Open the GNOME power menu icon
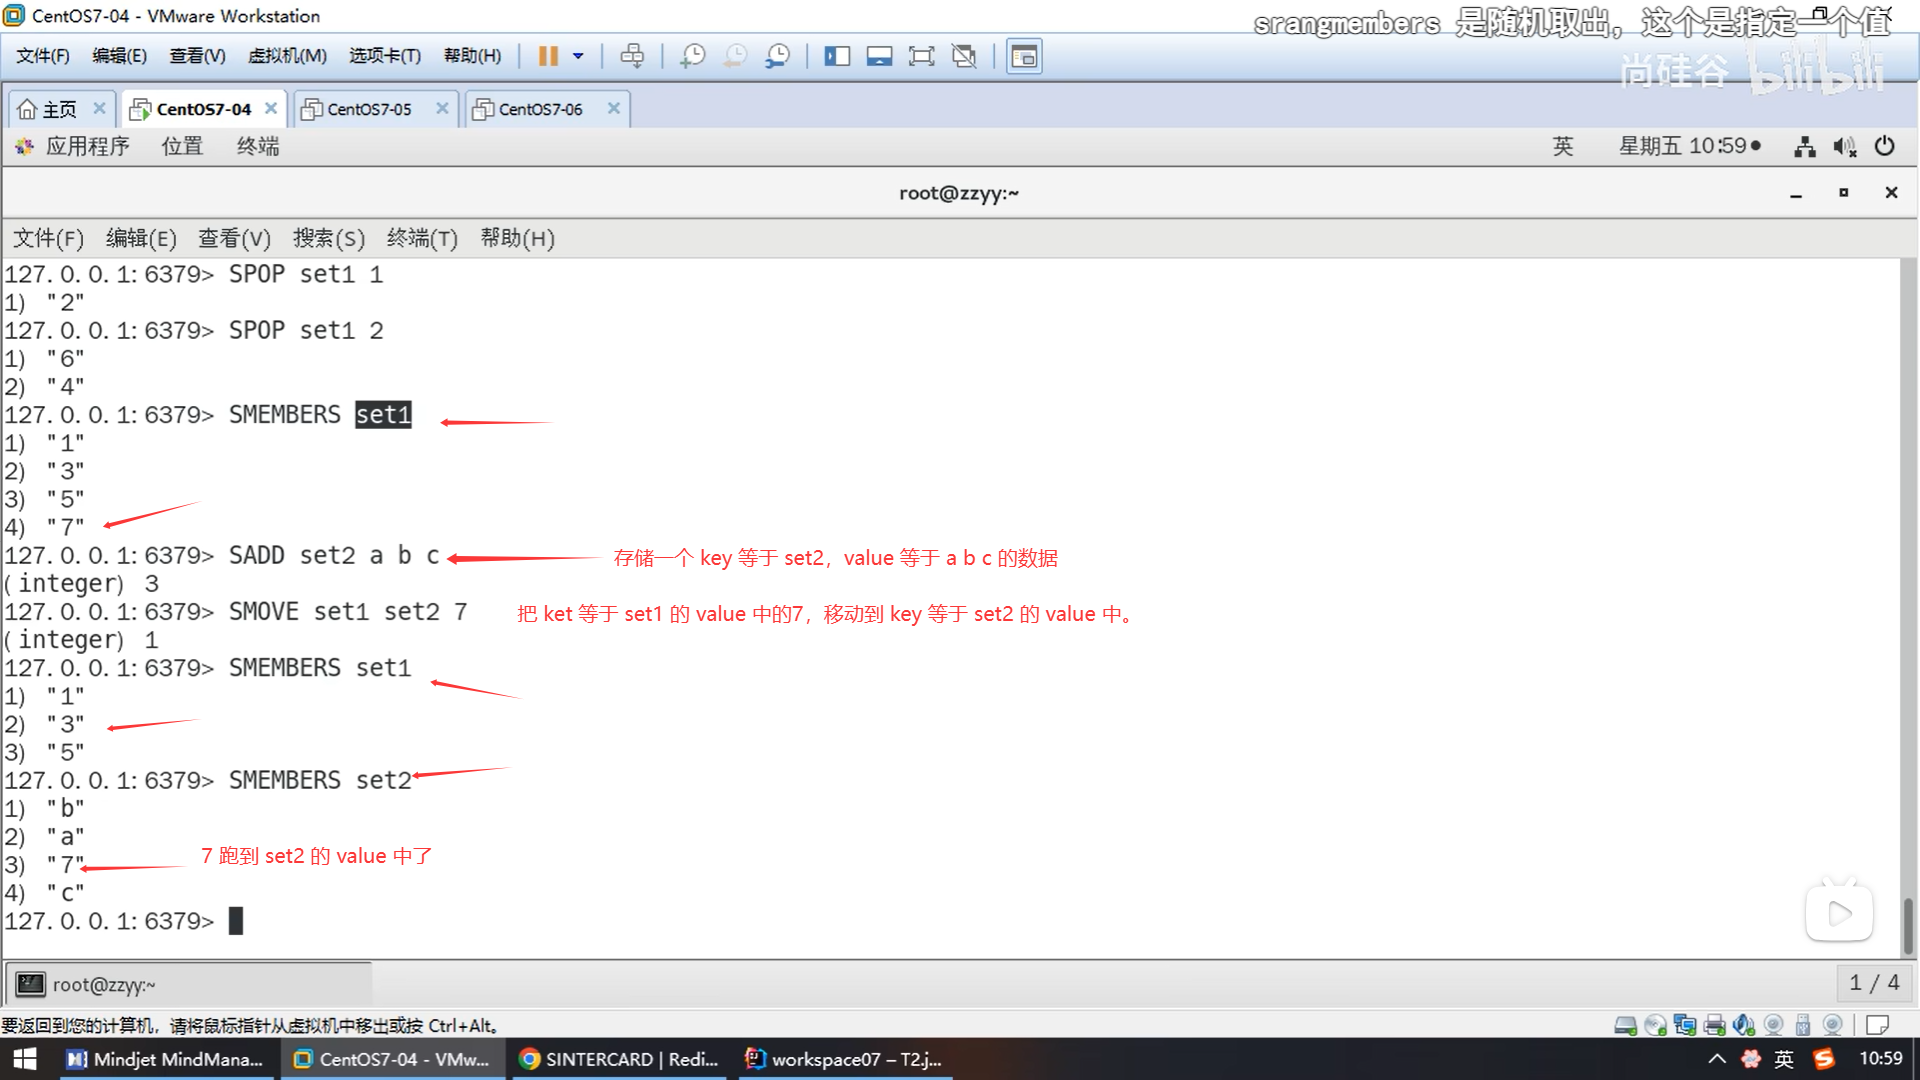This screenshot has width=1920, height=1080. (1884, 147)
